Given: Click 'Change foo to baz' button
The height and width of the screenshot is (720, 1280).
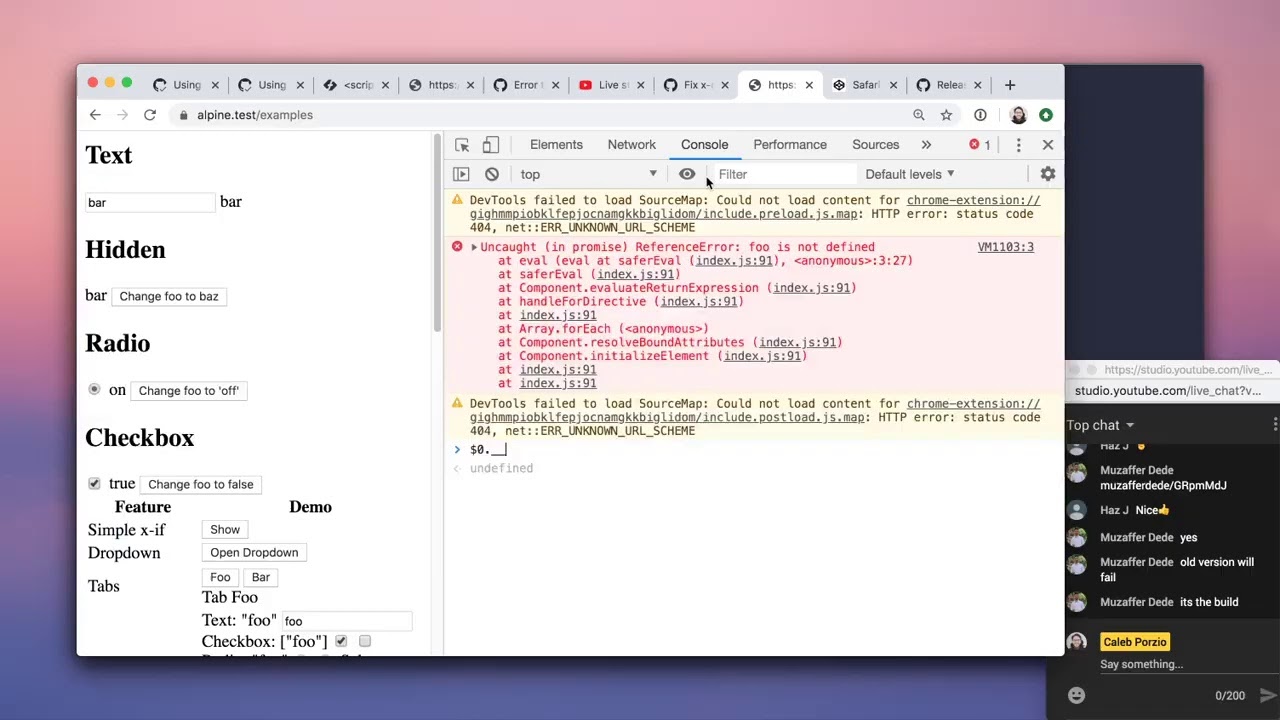Looking at the screenshot, I should (x=169, y=296).
